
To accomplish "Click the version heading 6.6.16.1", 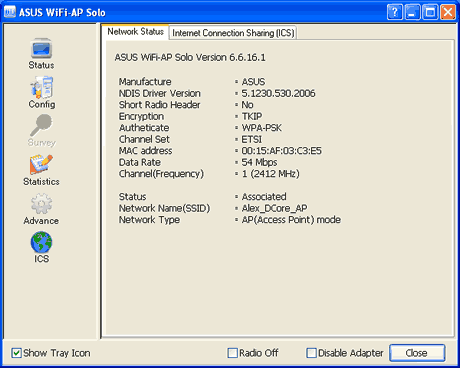I will click(x=247, y=57).
